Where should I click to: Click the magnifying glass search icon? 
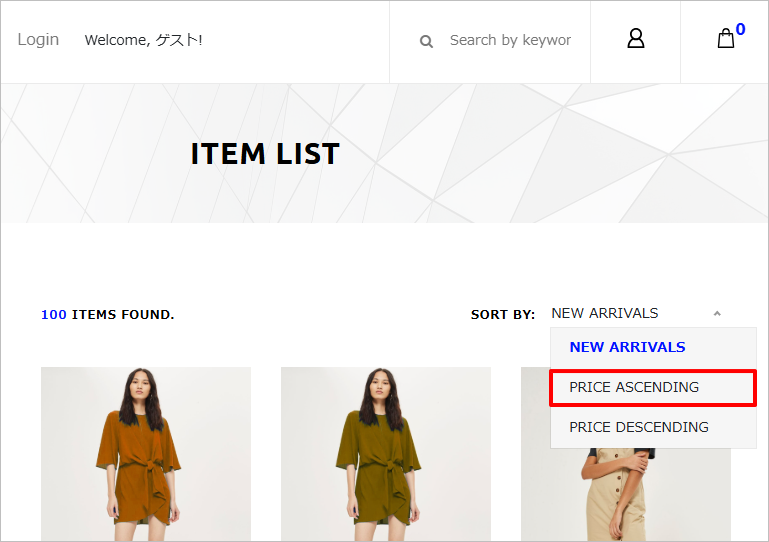point(426,42)
